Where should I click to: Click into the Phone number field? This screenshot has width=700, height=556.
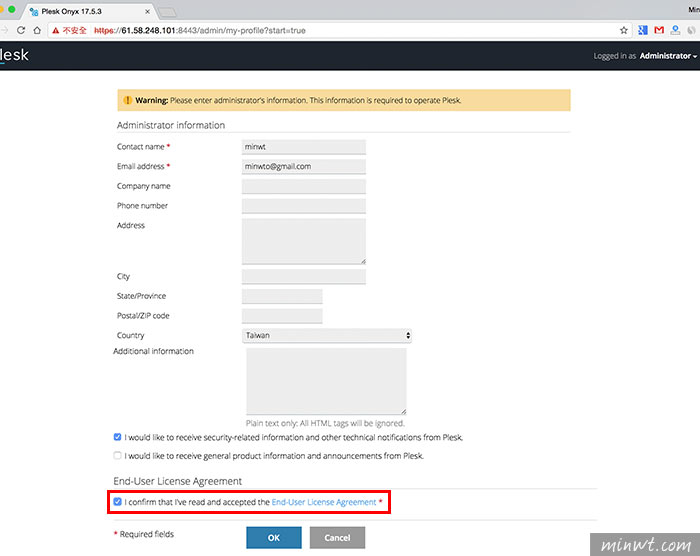(304, 206)
